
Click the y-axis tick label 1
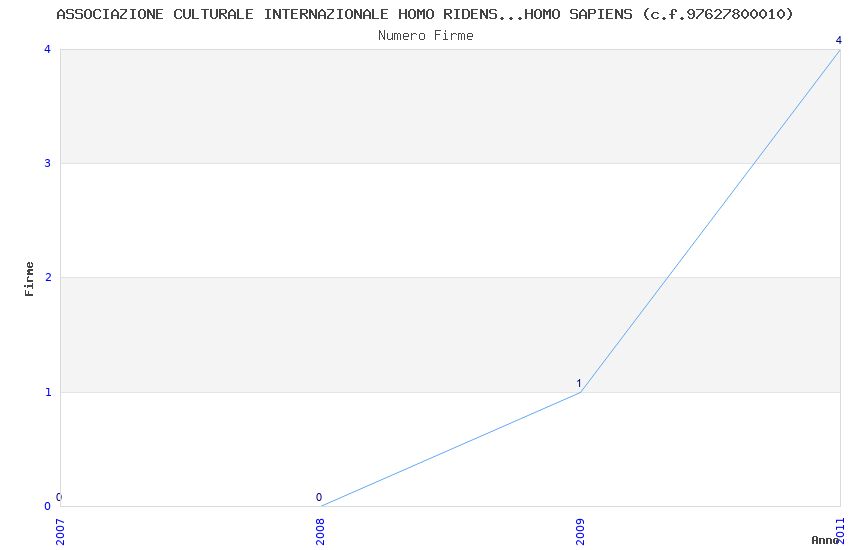point(48,392)
